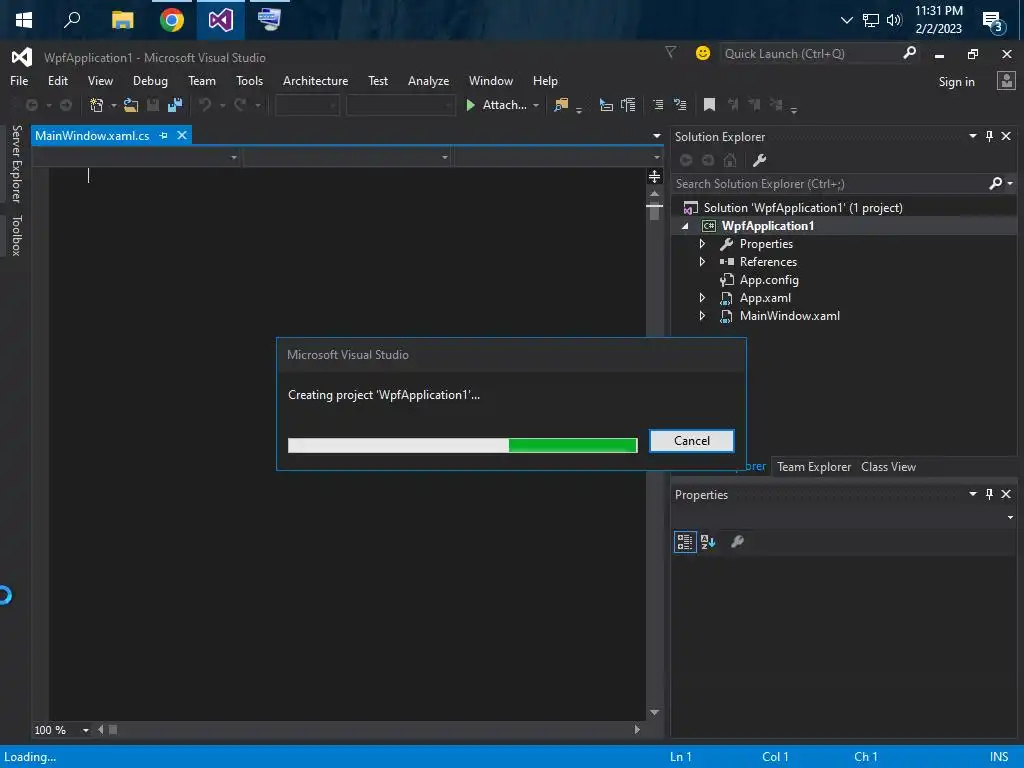Switch to the Team Explorer tab
The width and height of the screenshot is (1024, 768).
(x=814, y=467)
